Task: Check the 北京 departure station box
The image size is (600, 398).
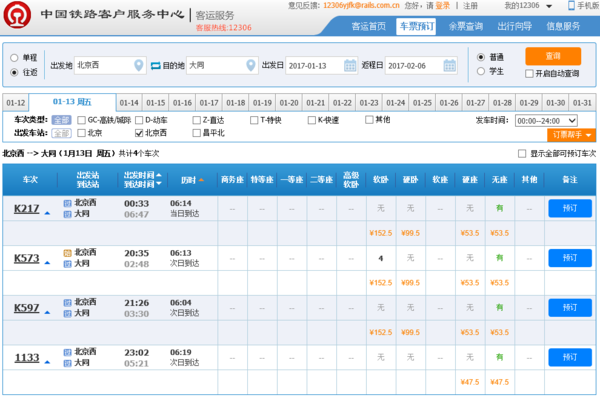Action: tap(81, 133)
